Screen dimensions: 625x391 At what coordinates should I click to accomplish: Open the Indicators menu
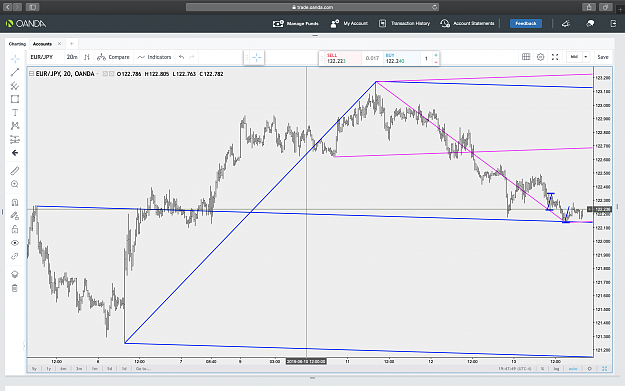tap(154, 57)
